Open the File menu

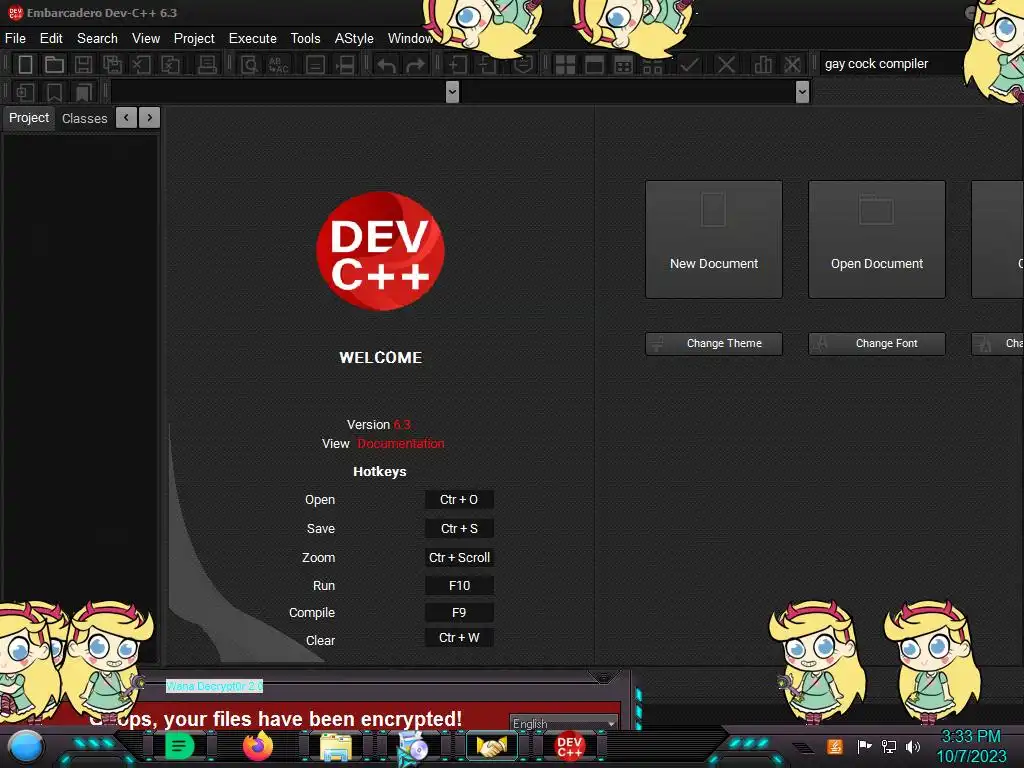pos(15,39)
